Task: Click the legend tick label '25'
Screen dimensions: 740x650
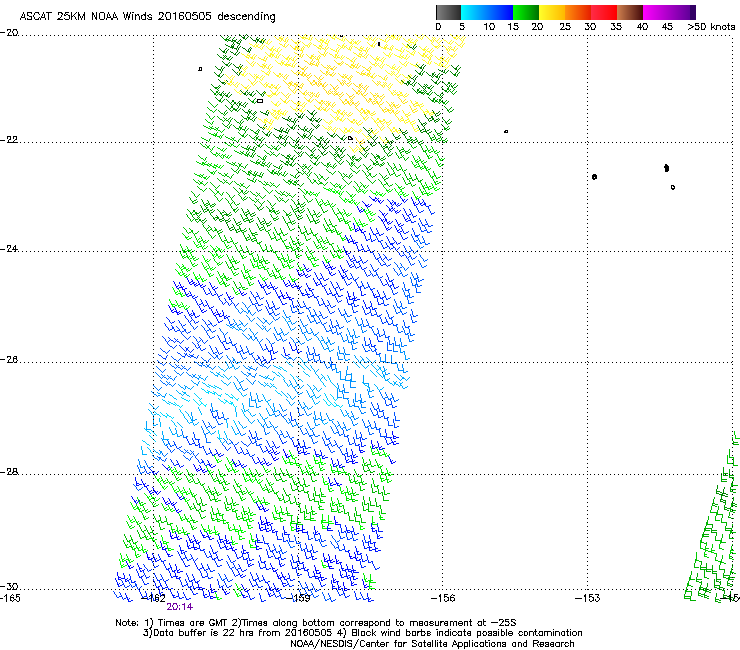Action: [565, 27]
